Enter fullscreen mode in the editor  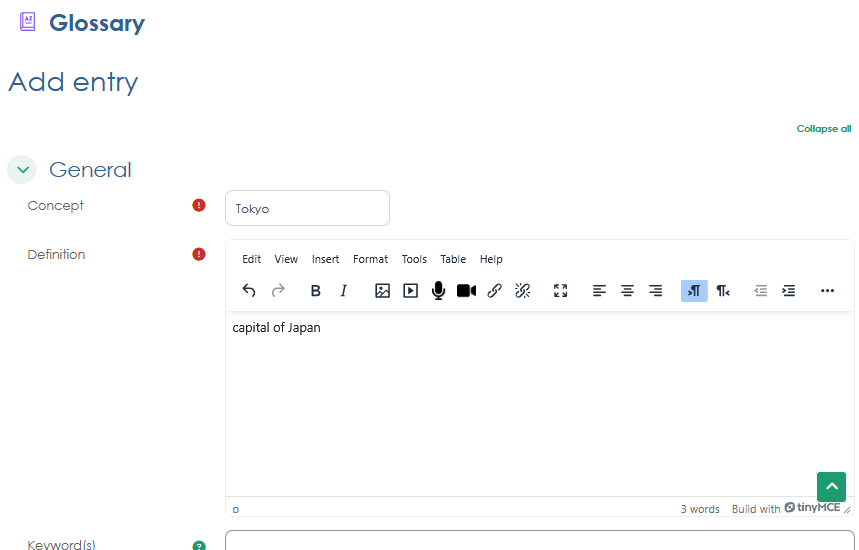click(560, 291)
